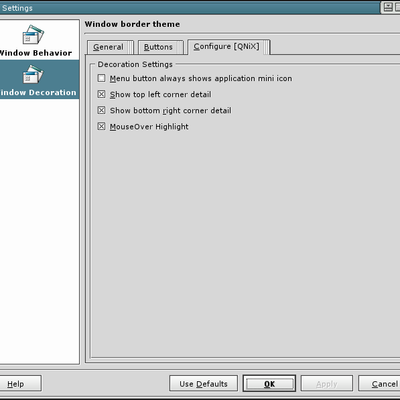Click the 'Settings' title bar text
Viewport: 400px width, 400px height.
click(17, 8)
